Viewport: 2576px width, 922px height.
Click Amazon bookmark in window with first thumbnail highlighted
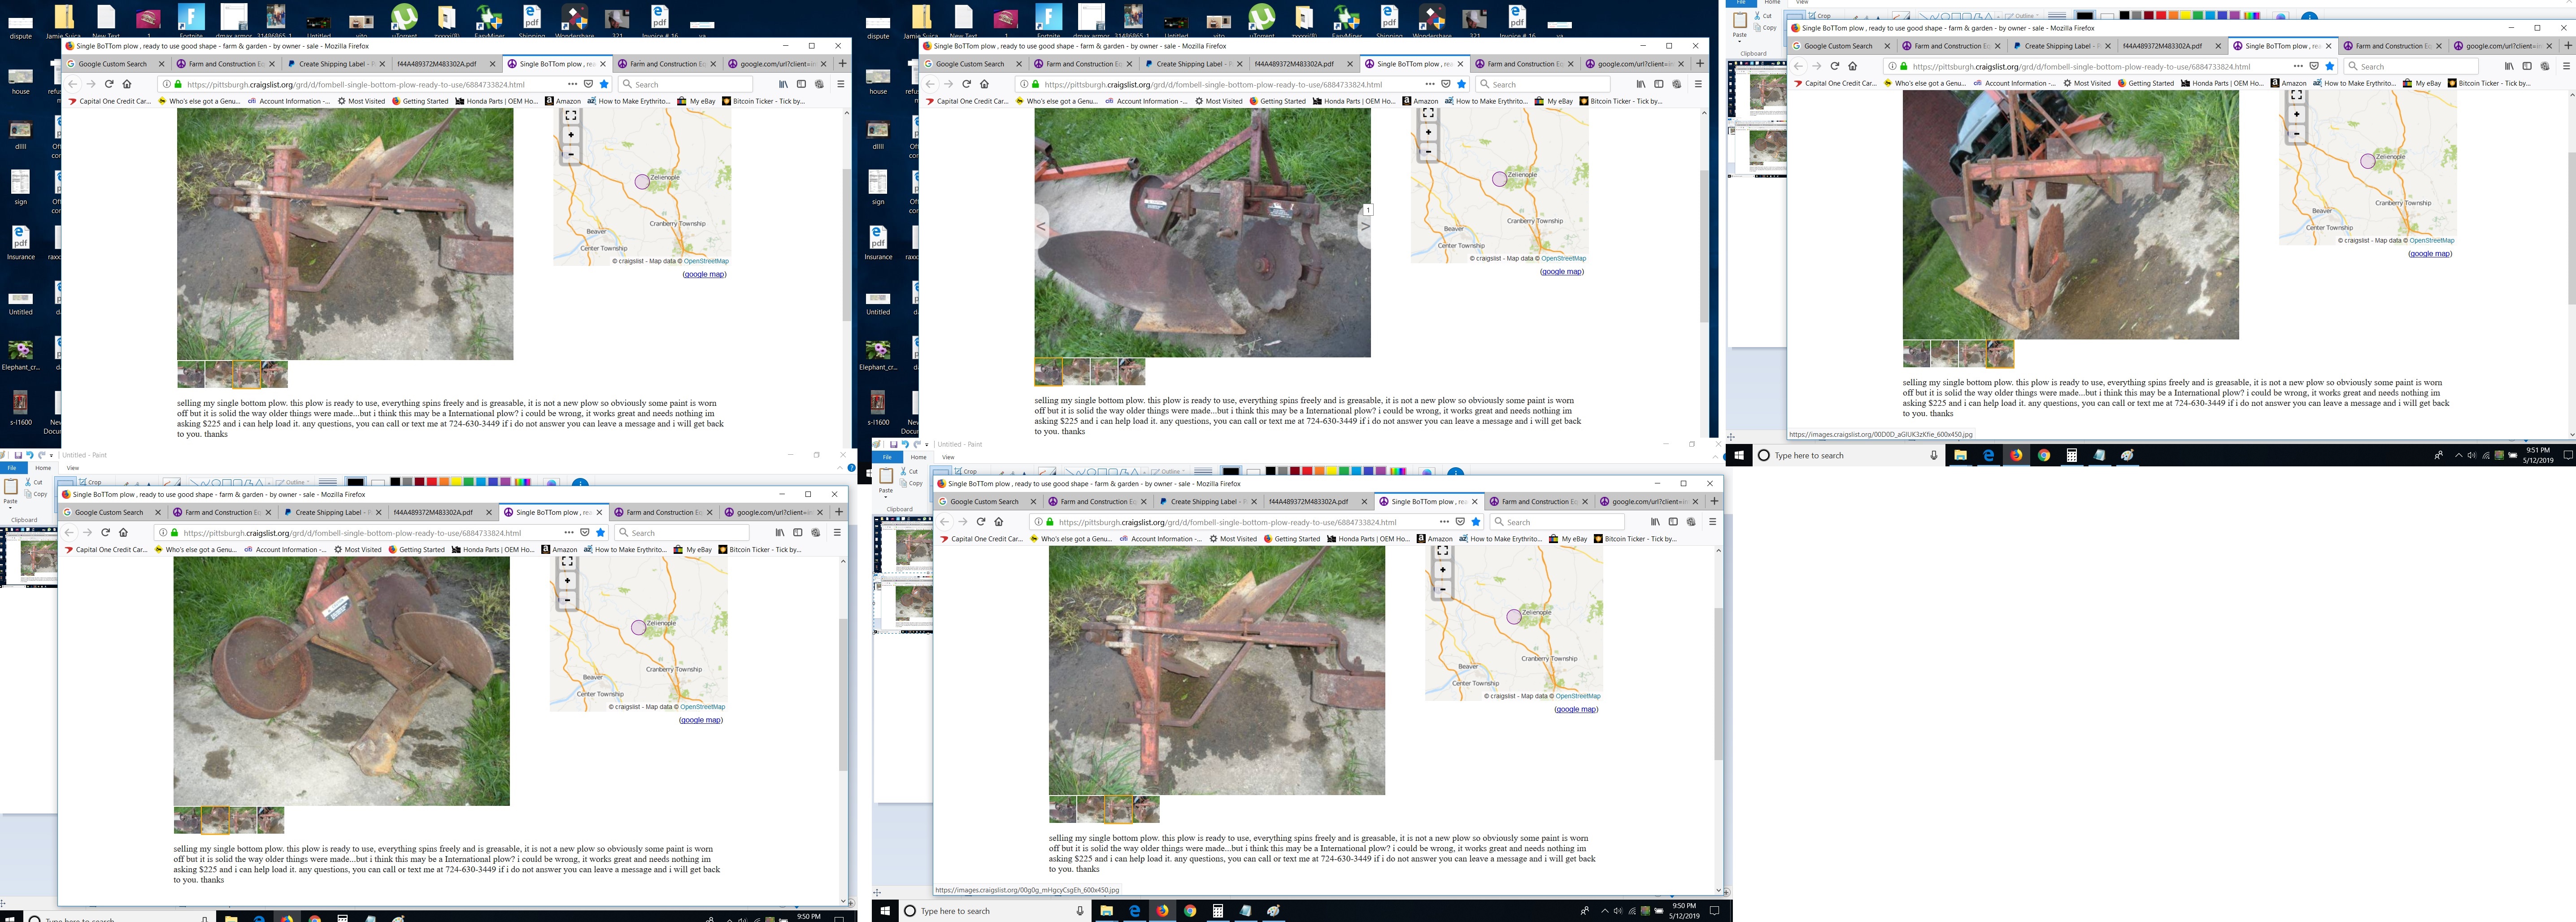click(x=1420, y=101)
